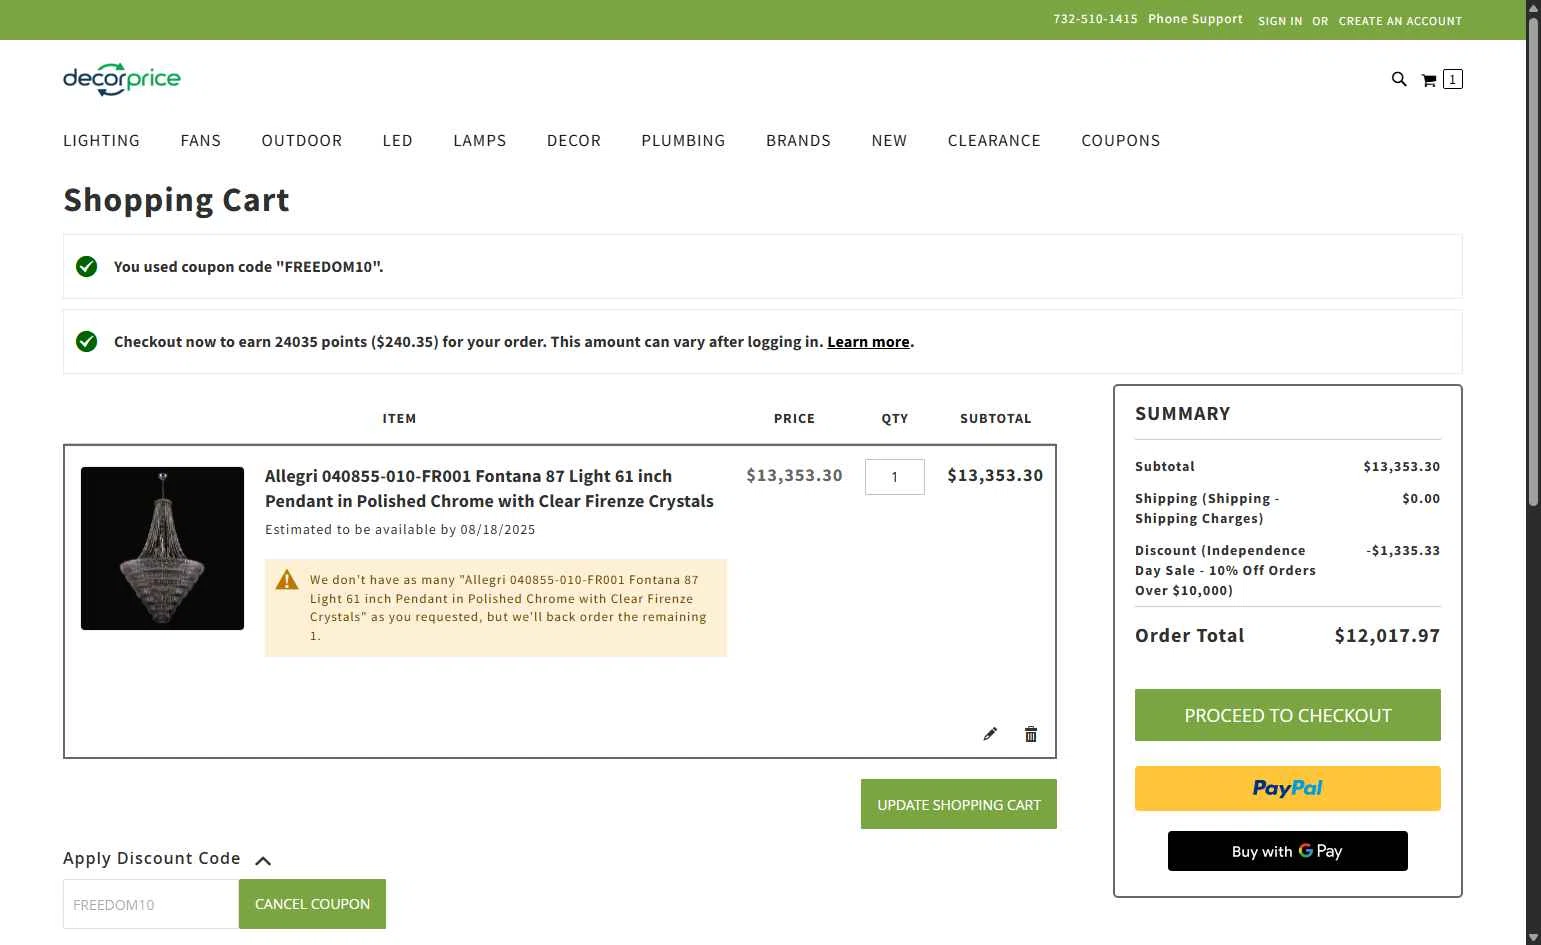Click the Phone Support text
This screenshot has width=1541, height=945.
tap(1195, 19)
